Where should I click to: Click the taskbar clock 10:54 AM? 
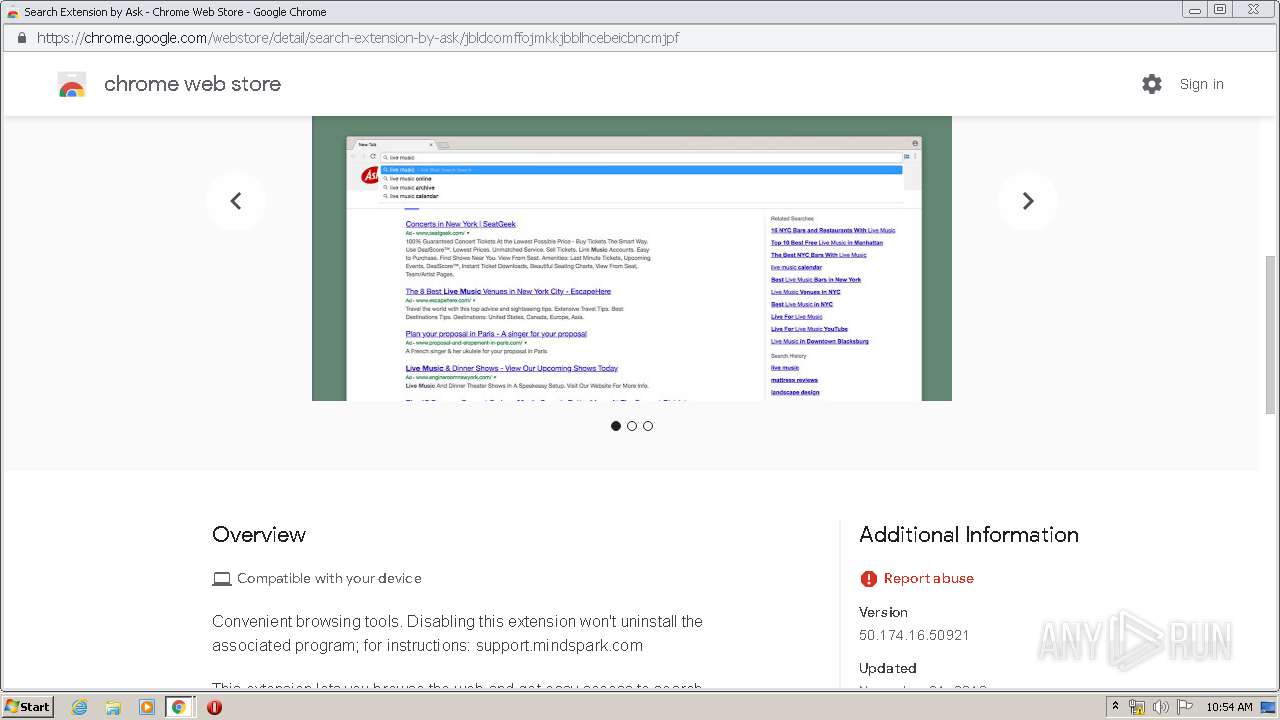click(x=1229, y=707)
